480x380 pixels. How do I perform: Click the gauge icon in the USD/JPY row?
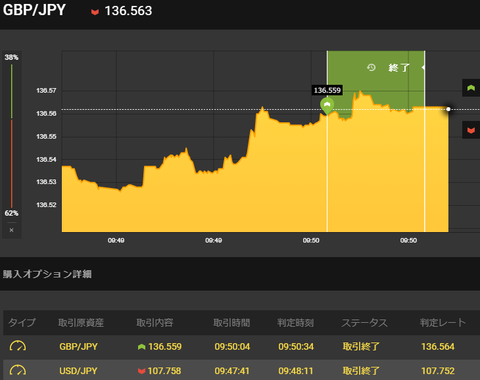[x=18, y=370]
